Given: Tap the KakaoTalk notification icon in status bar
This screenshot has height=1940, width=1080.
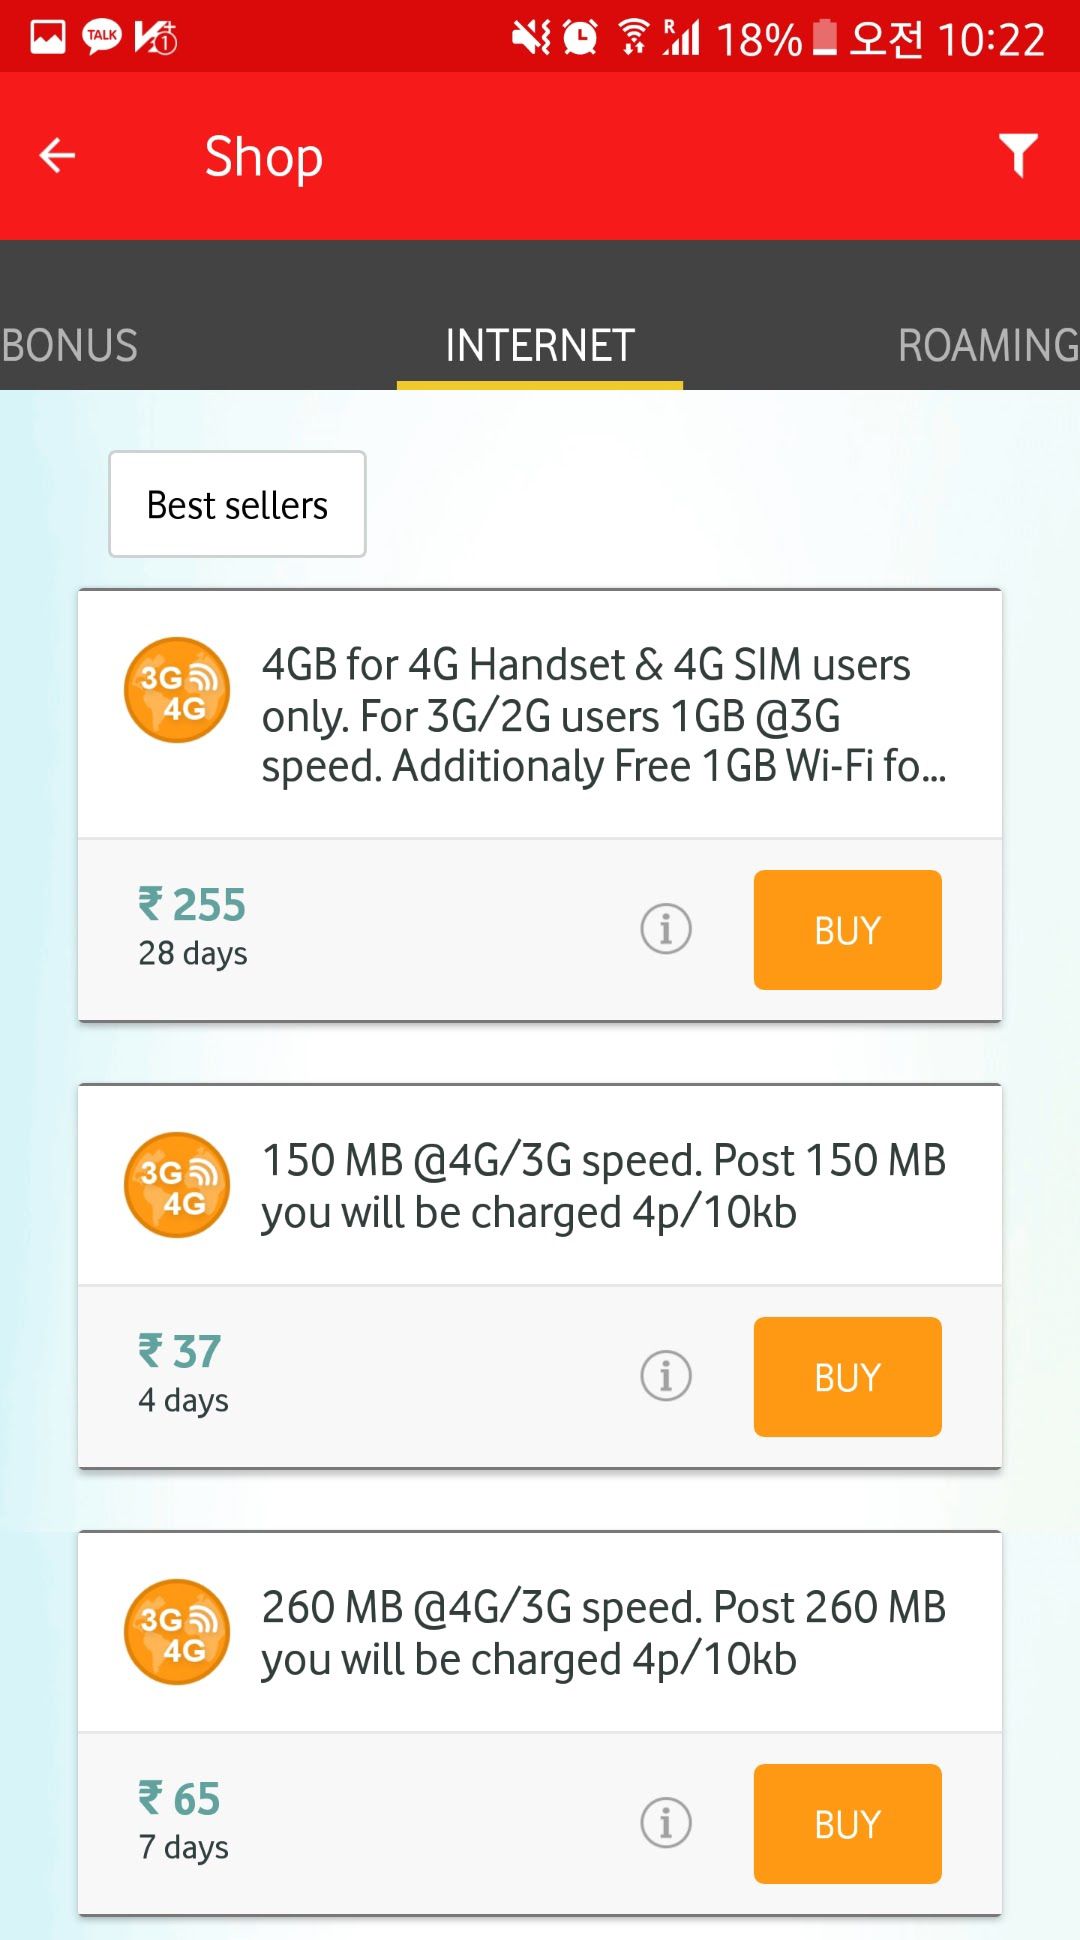Looking at the screenshot, I should pyautogui.click(x=101, y=38).
